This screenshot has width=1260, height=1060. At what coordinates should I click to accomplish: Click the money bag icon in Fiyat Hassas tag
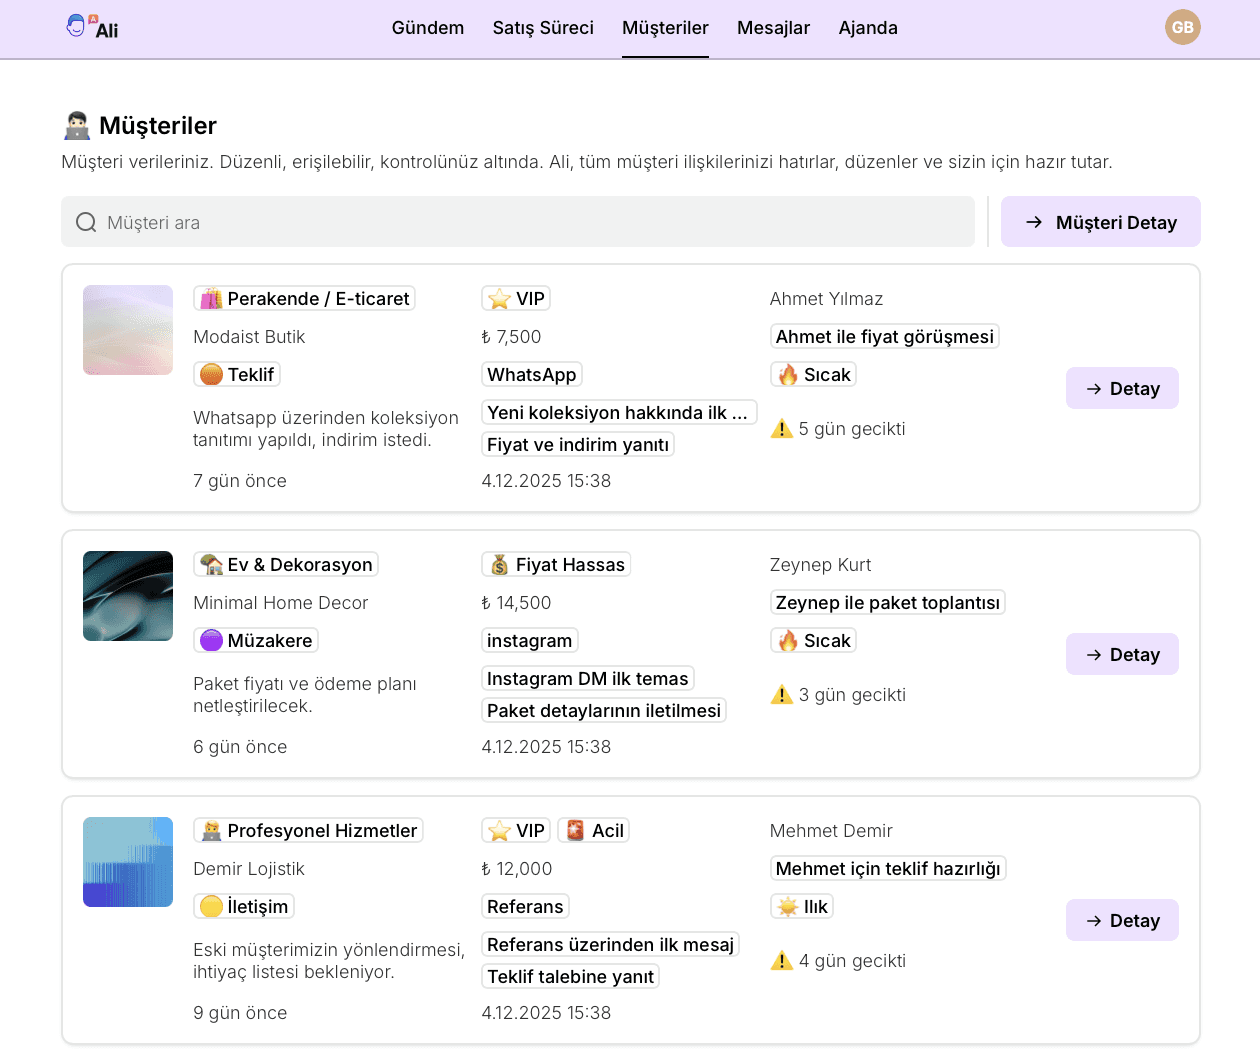pos(499,565)
